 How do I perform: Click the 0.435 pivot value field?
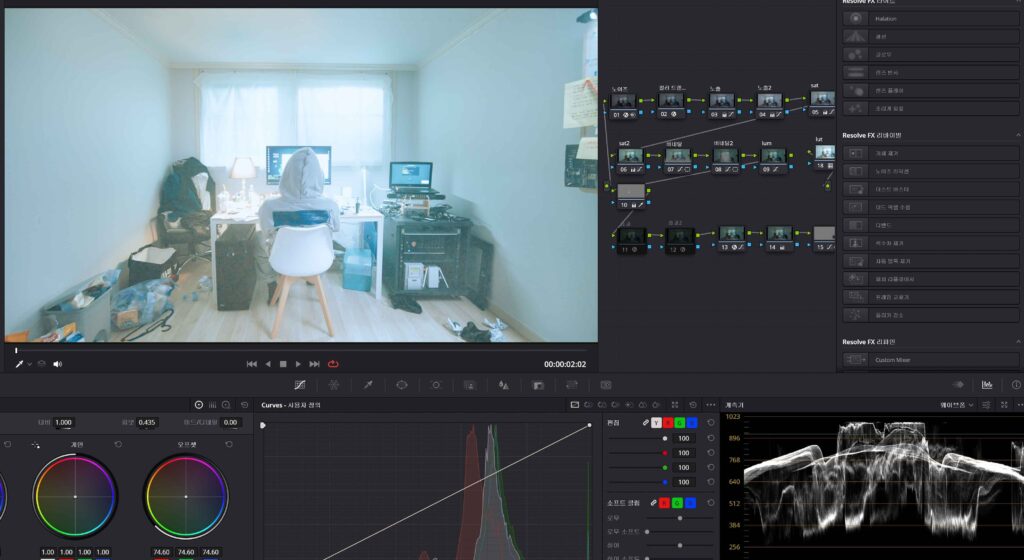pyautogui.click(x=147, y=422)
